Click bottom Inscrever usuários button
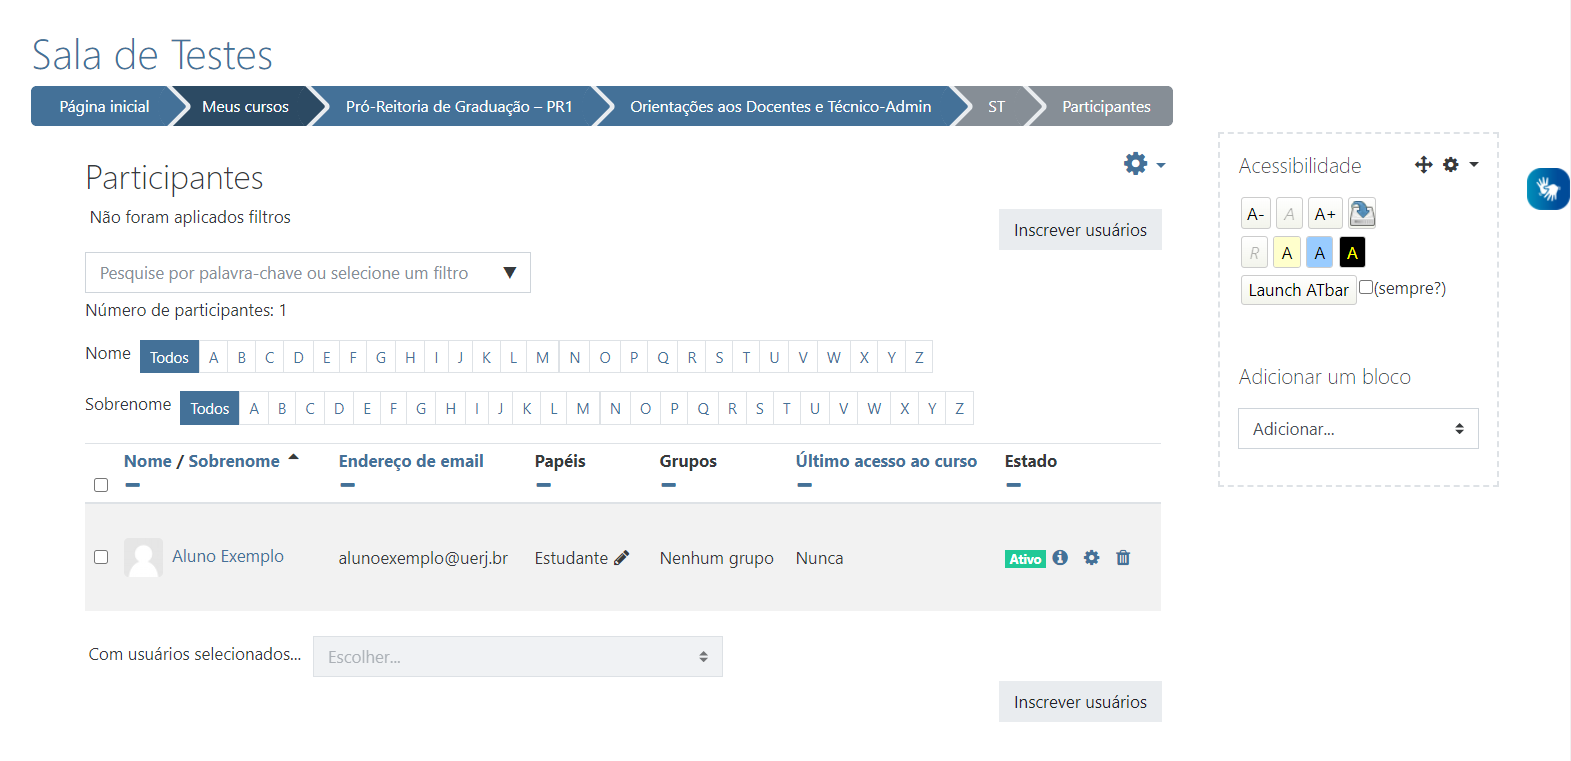This screenshot has height=761, width=1571. point(1080,702)
